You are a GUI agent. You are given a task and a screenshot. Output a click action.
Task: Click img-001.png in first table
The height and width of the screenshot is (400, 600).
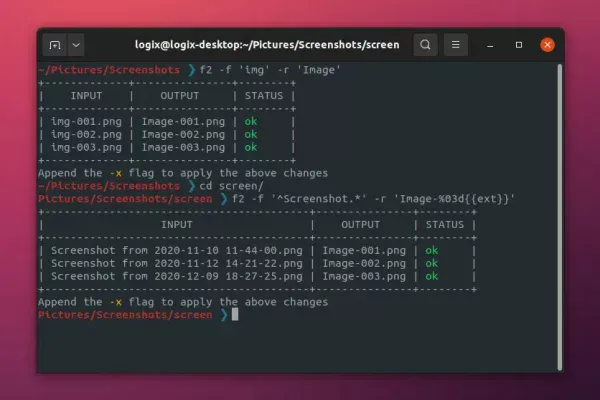(86, 122)
